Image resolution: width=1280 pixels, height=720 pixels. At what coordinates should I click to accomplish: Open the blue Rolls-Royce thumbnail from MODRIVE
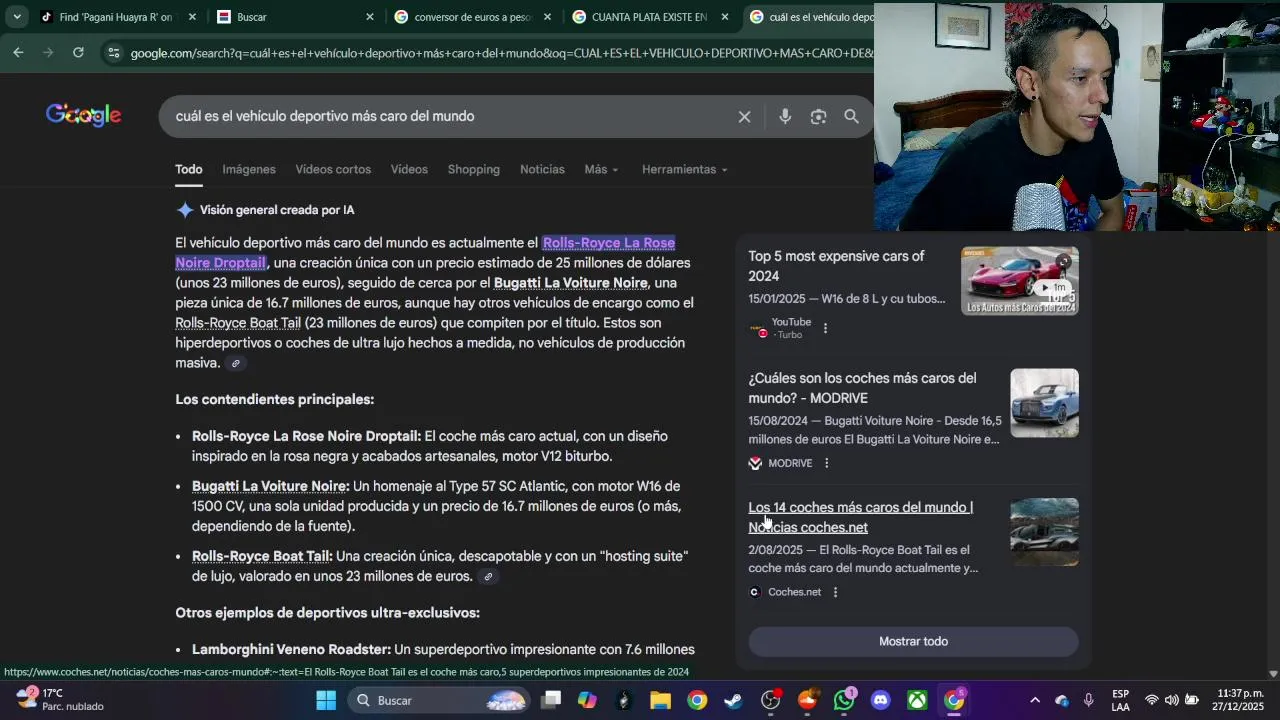pyautogui.click(x=1044, y=403)
